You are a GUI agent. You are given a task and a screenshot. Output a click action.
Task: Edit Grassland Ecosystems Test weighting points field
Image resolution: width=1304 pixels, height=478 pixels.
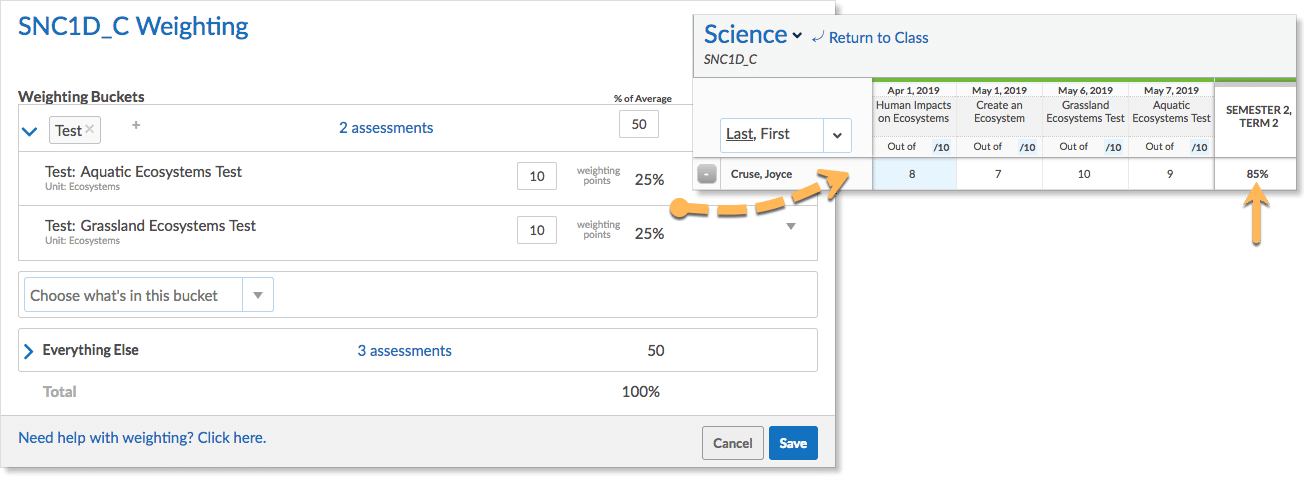point(536,231)
